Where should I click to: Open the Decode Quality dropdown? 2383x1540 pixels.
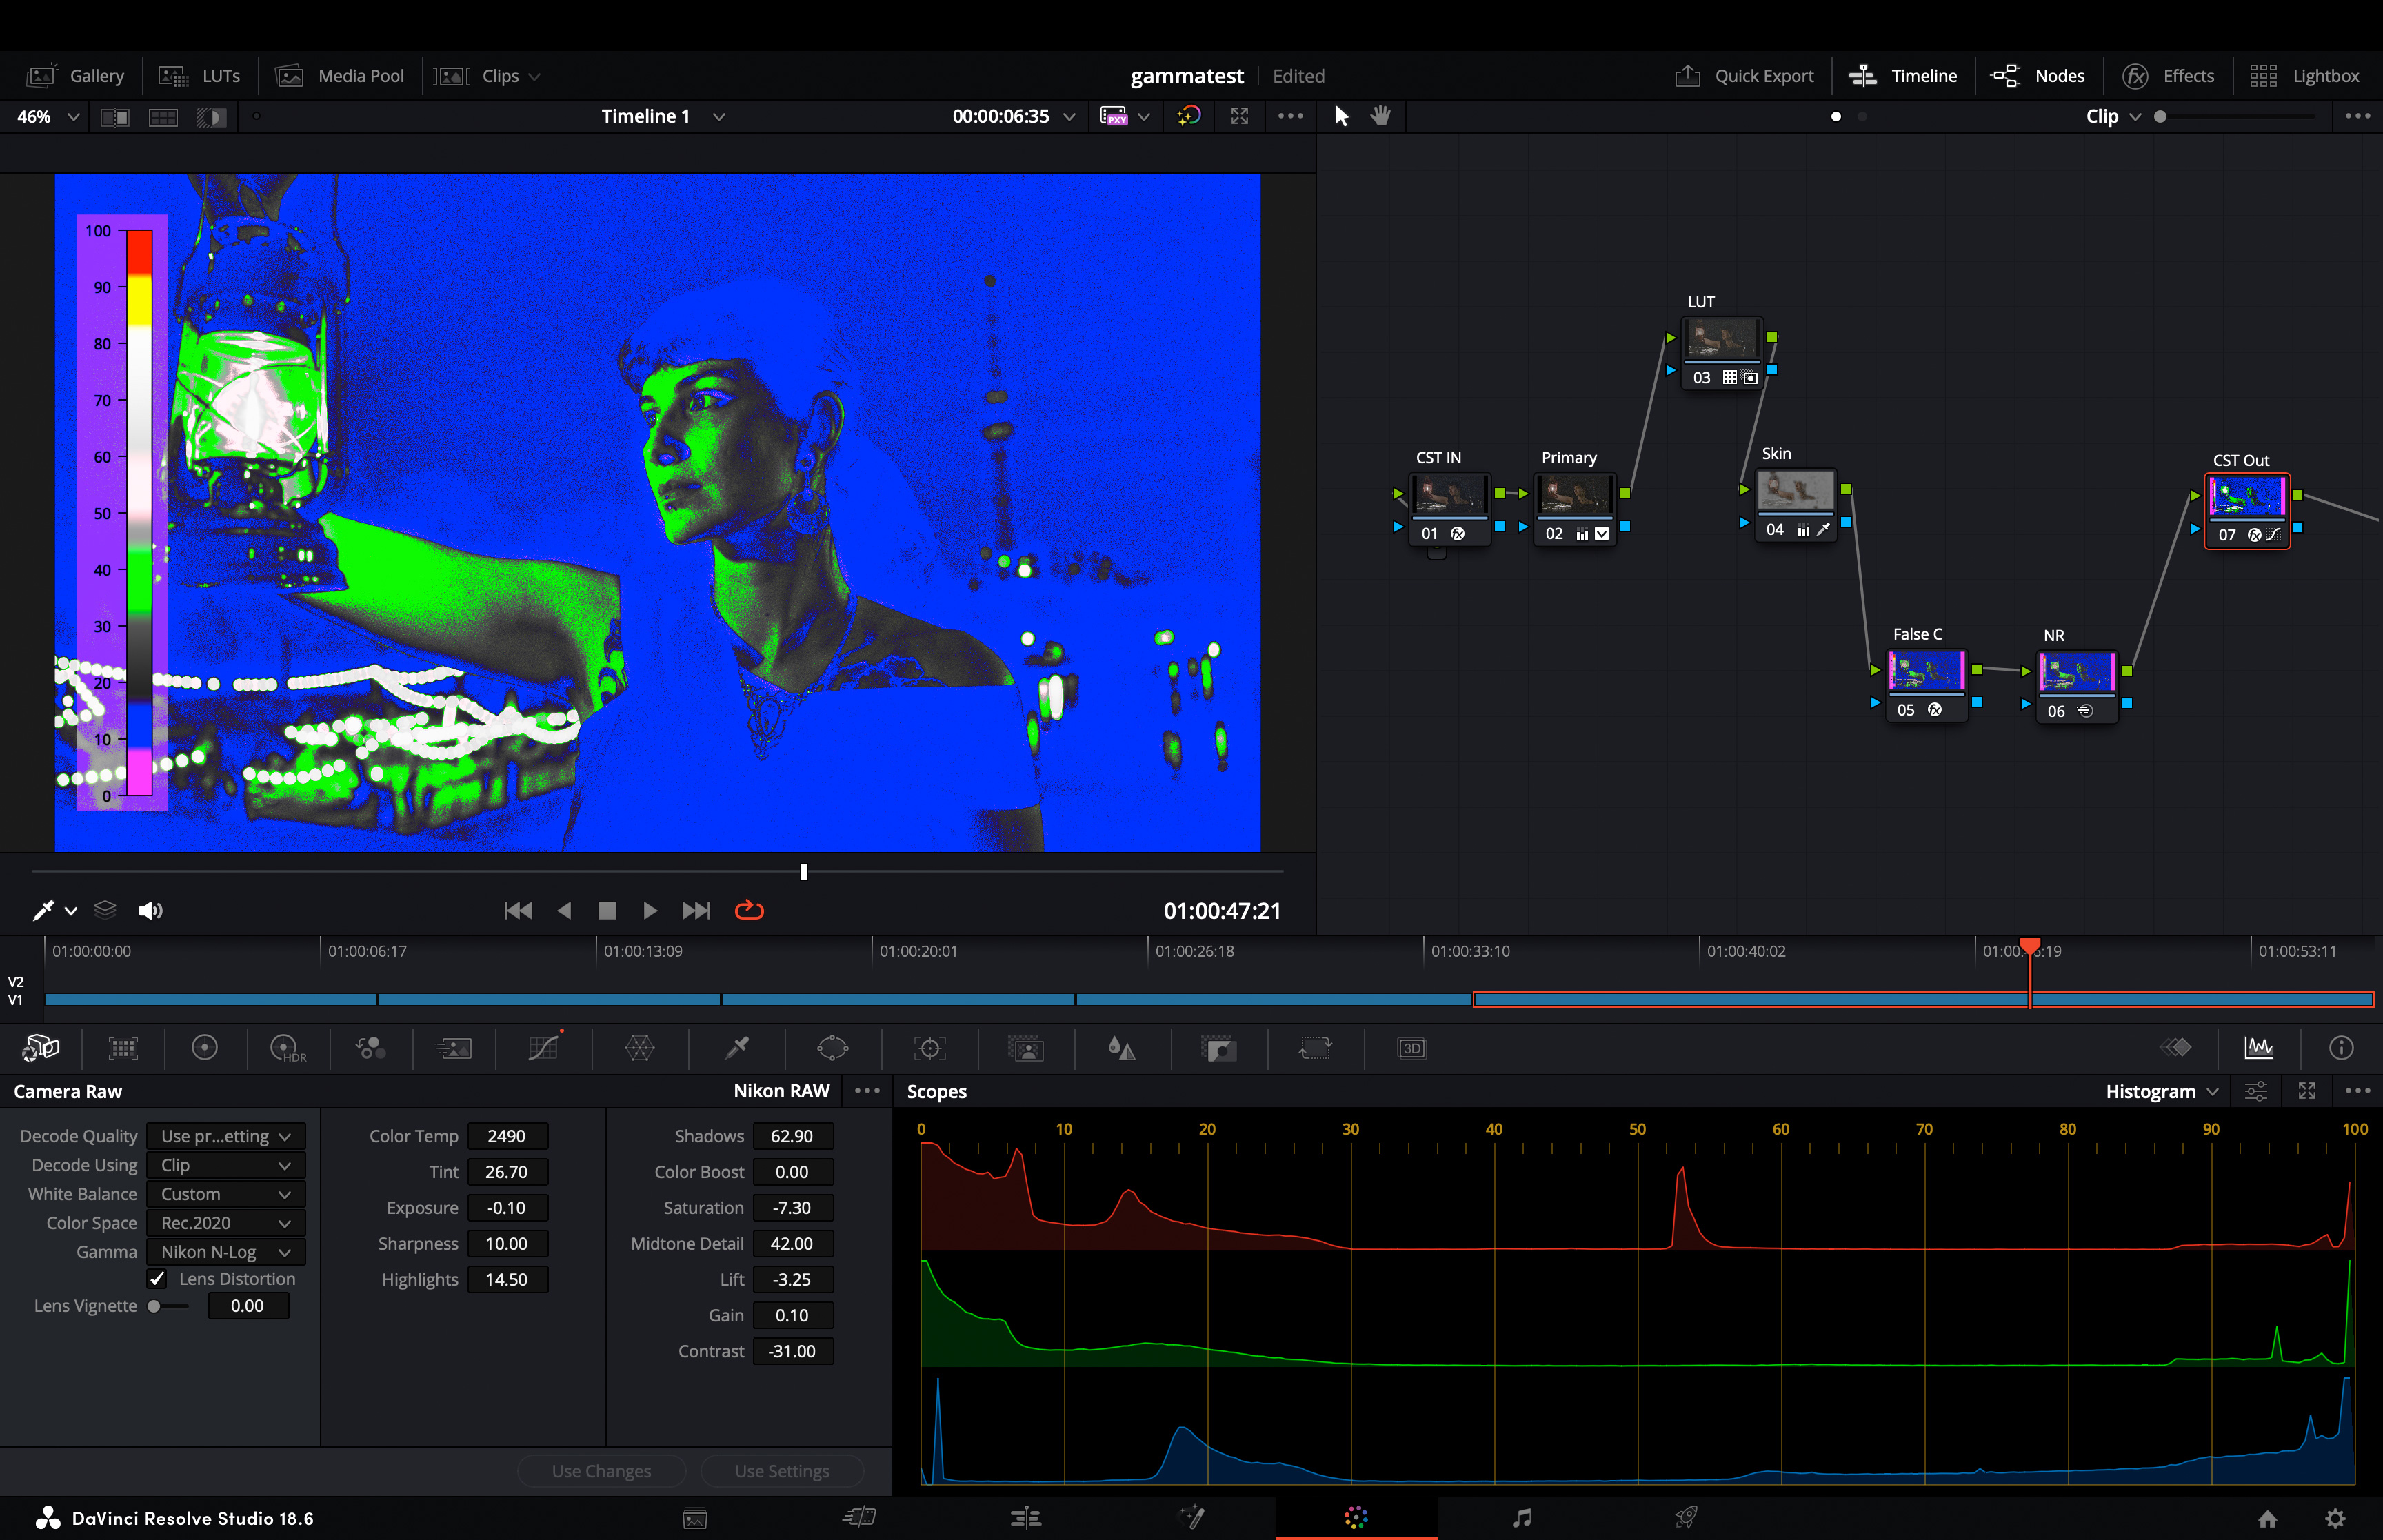pyautogui.click(x=226, y=1136)
